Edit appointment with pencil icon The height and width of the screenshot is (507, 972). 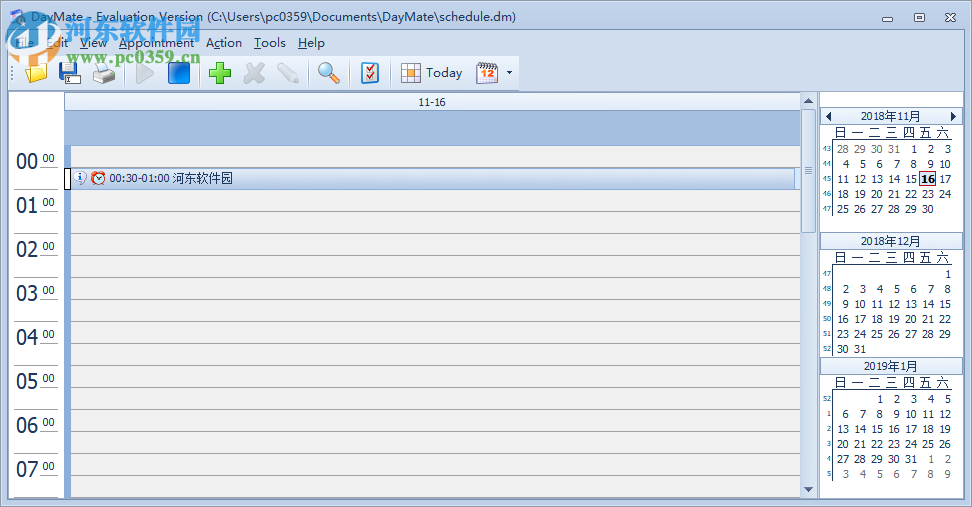click(x=288, y=73)
